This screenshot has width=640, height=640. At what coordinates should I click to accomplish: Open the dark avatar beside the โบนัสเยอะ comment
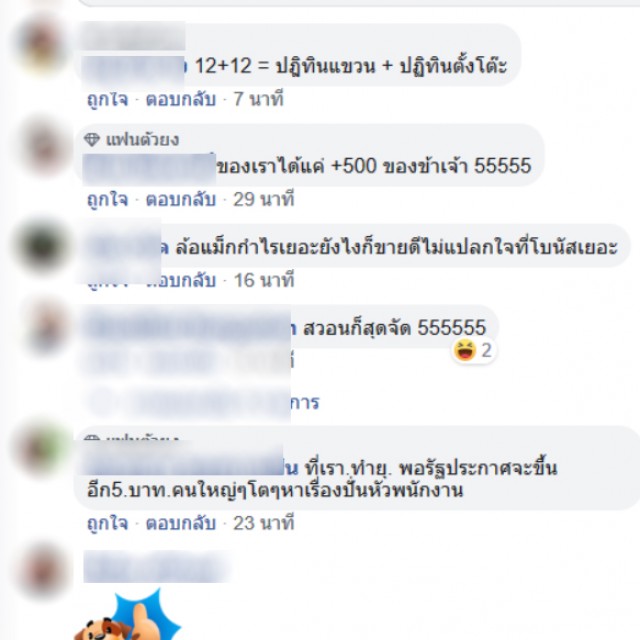tap(42, 246)
